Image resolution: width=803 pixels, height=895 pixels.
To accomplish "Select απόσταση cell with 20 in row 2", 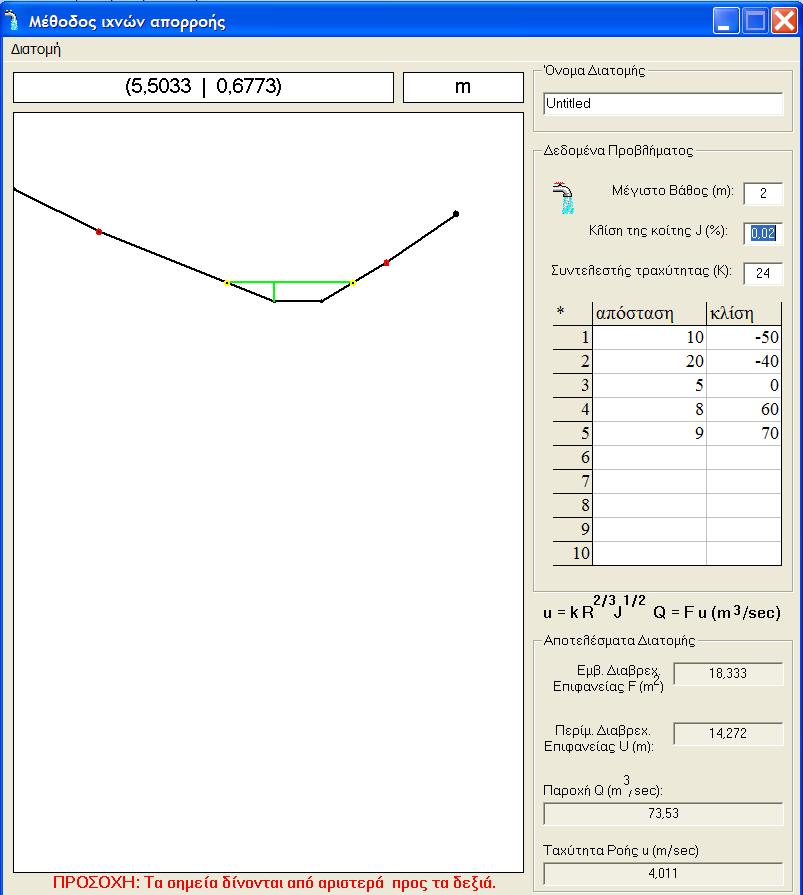I will pos(649,361).
